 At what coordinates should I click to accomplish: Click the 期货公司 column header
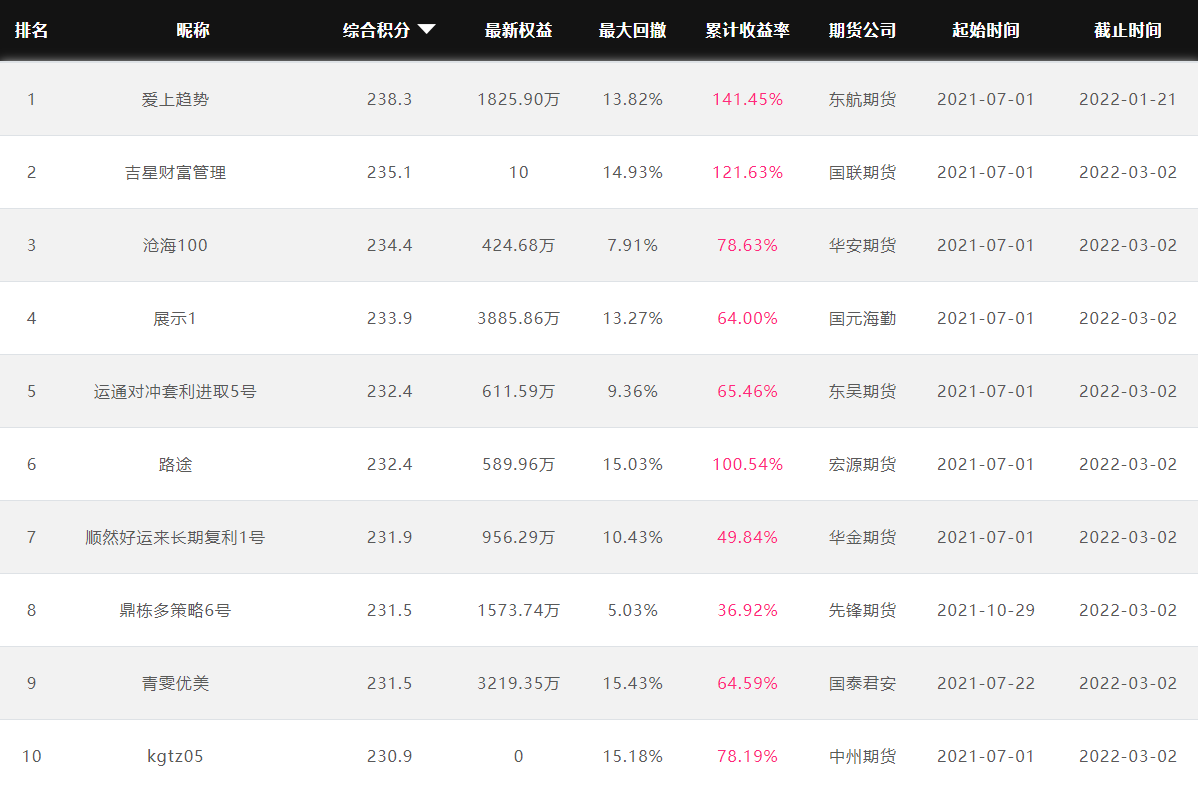(863, 31)
